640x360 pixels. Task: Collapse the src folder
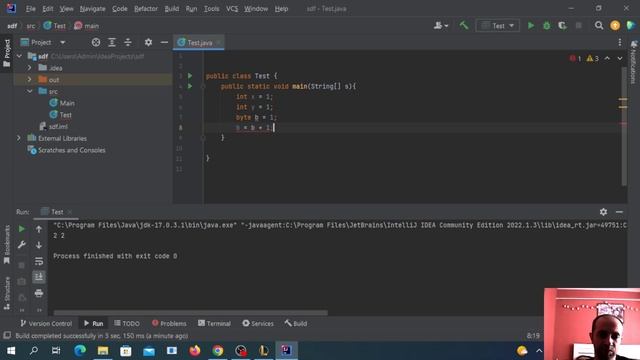point(29,91)
